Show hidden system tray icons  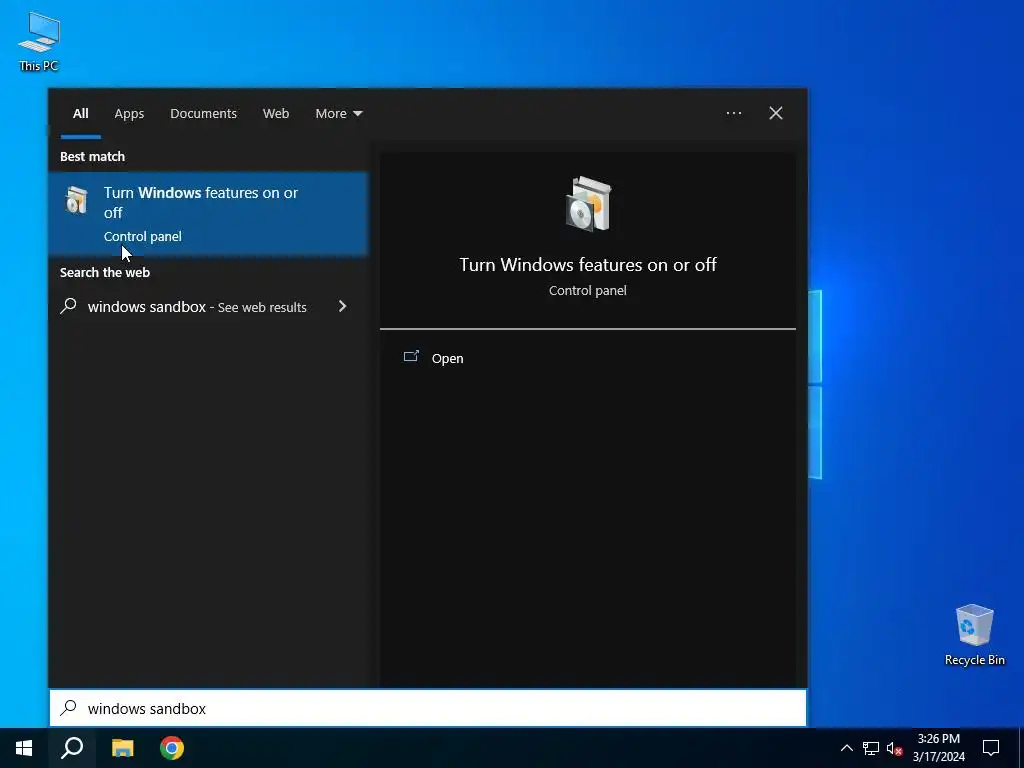pos(846,748)
